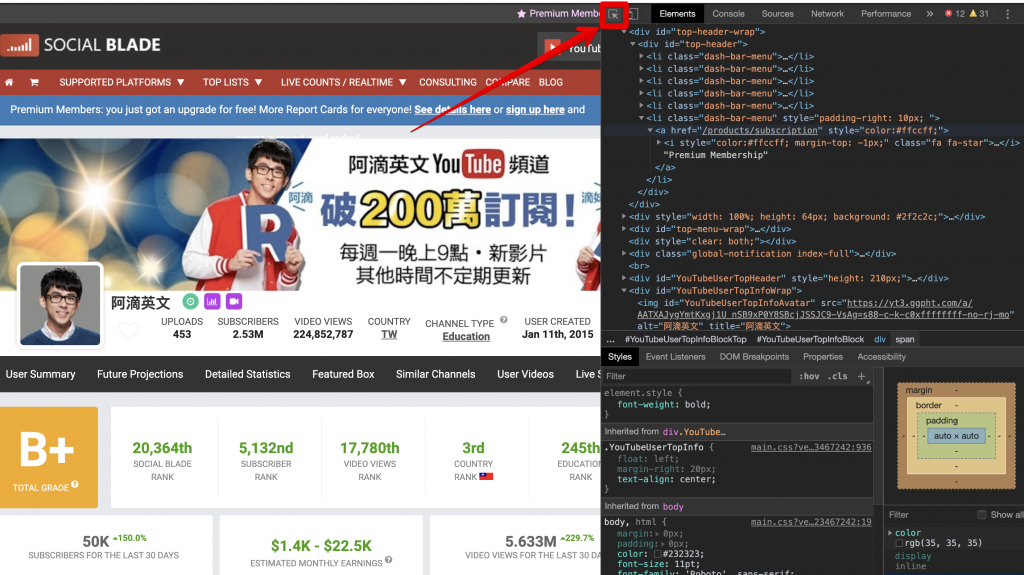Select #YouTubeUserTopInfoBlockTop breadcrumb
1024x575 pixels.
pos(685,340)
